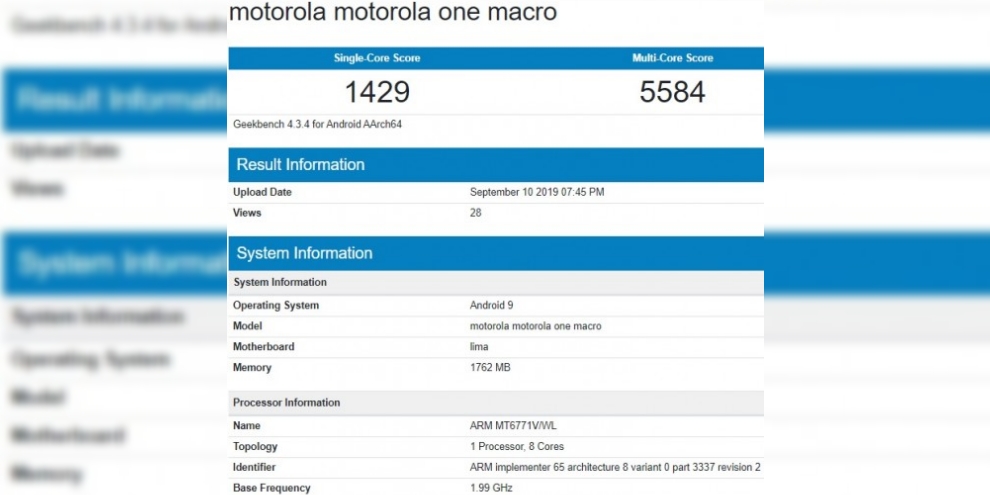Click the memory value '1762 MB'
The width and height of the screenshot is (990, 495).
click(x=490, y=367)
